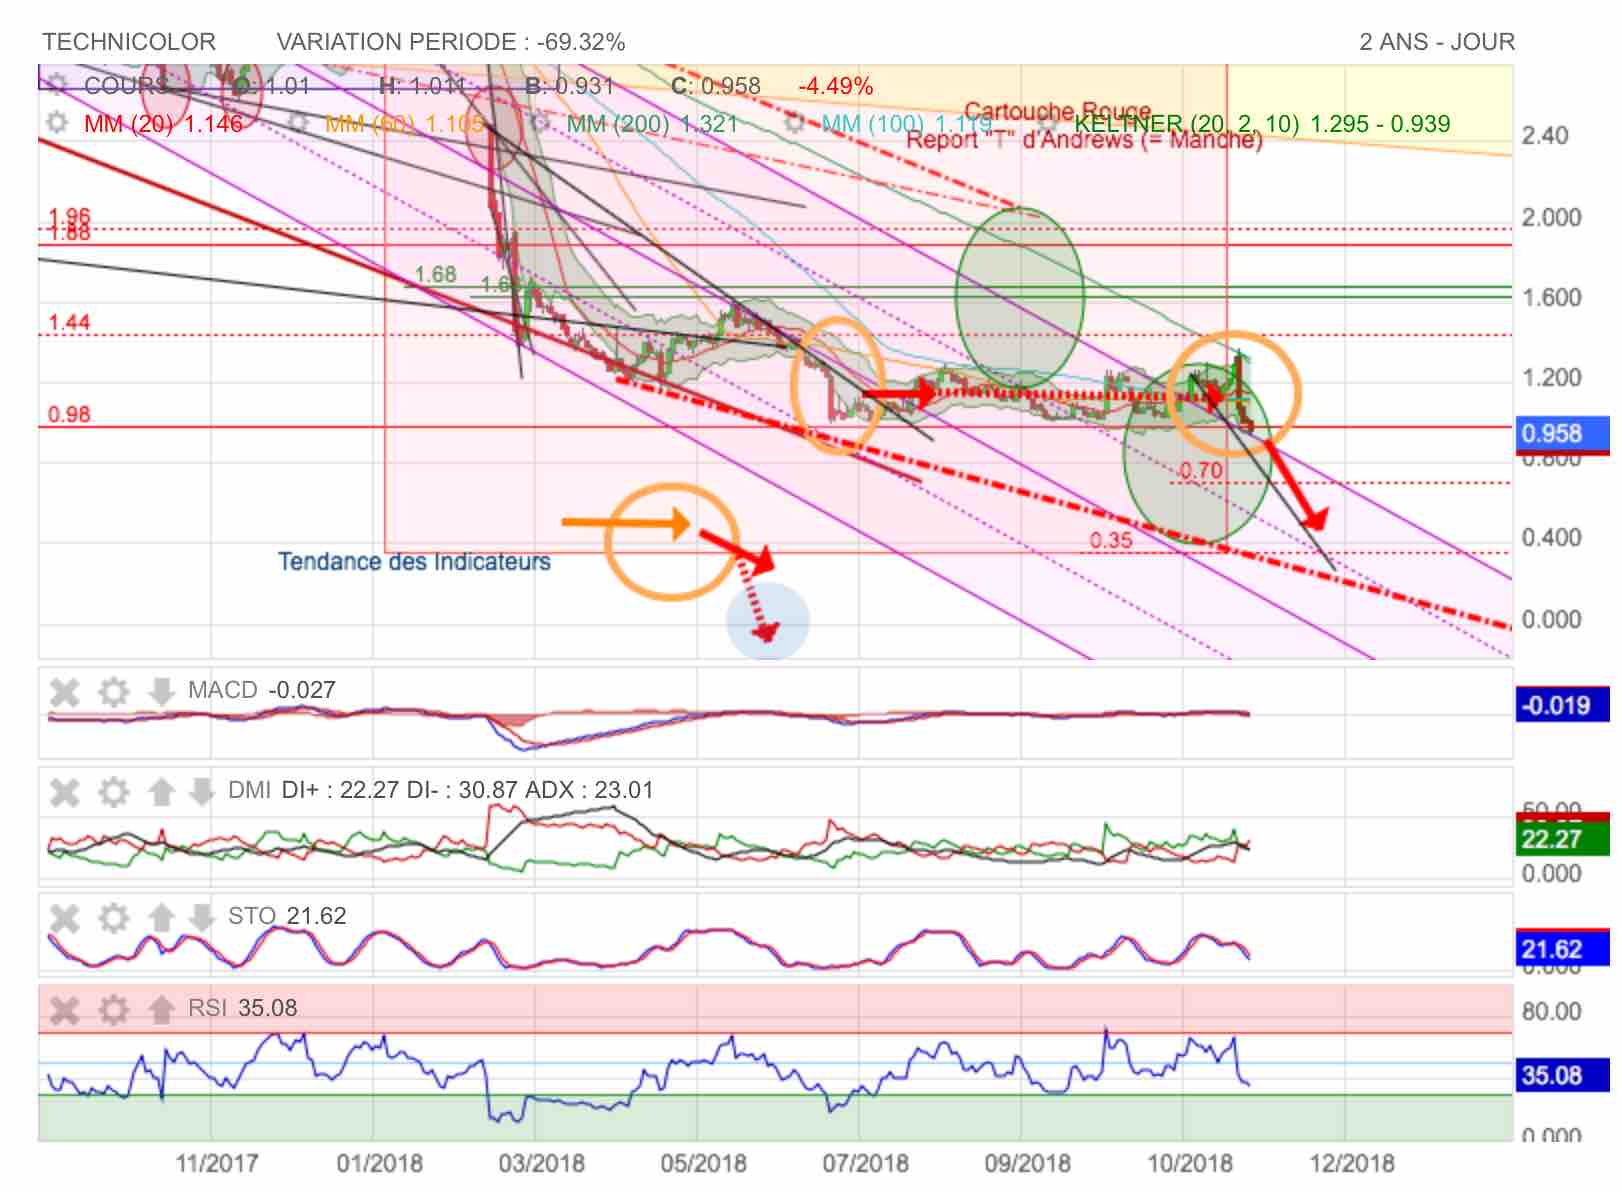Image resolution: width=1622 pixels, height=1192 pixels.
Task: Click the 11/2017 date axis label
Action: click(217, 1164)
